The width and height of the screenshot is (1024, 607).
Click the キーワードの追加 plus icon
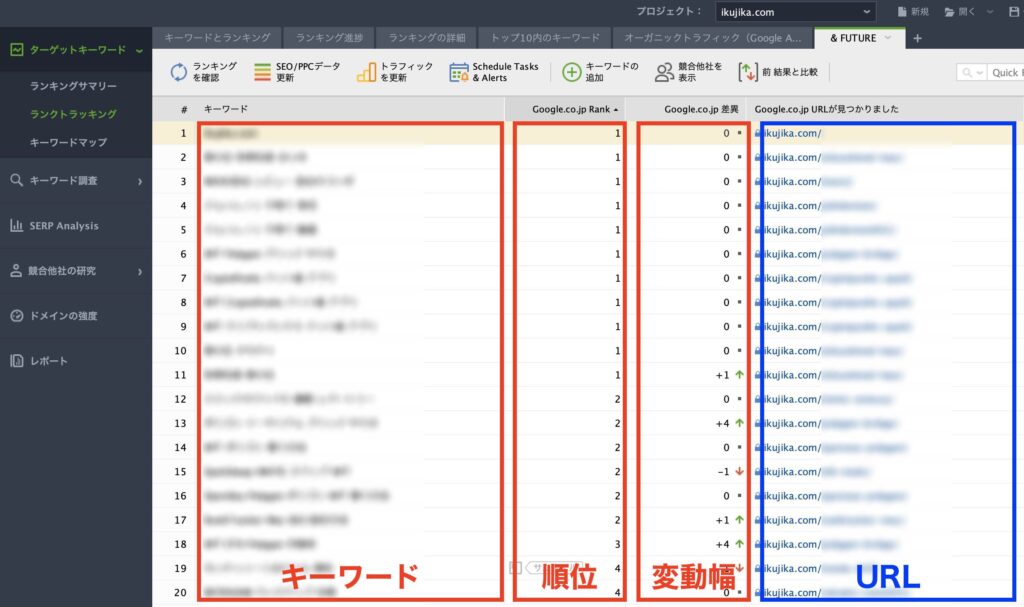click(x=571, y=72)
